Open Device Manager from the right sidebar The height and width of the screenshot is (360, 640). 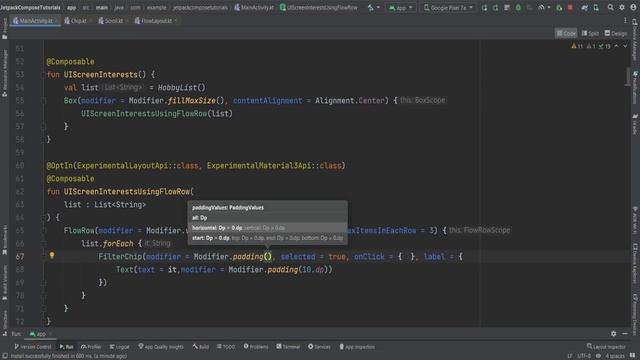[635, 40]
